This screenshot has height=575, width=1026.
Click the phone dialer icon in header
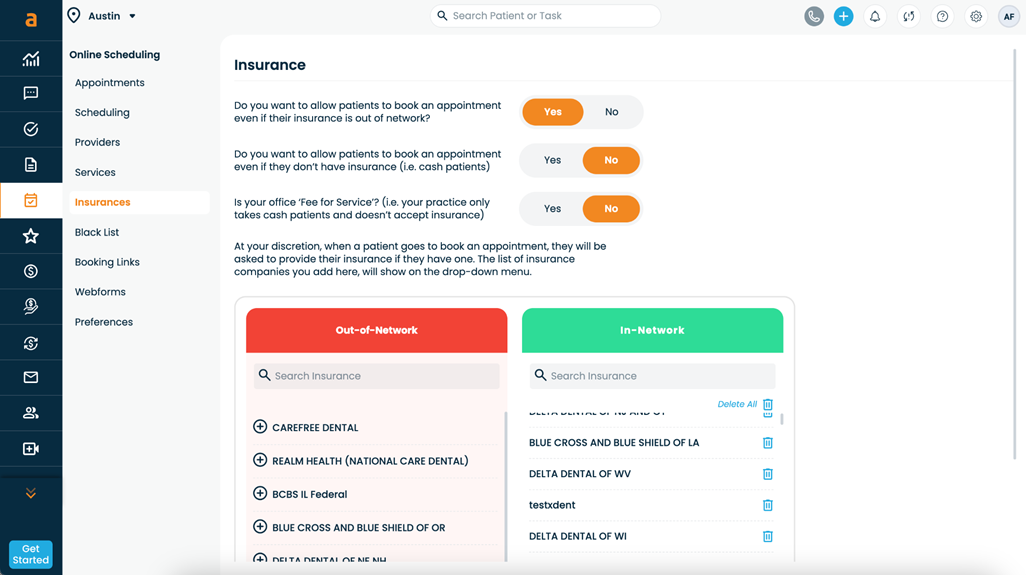click(x=814, y=17)
